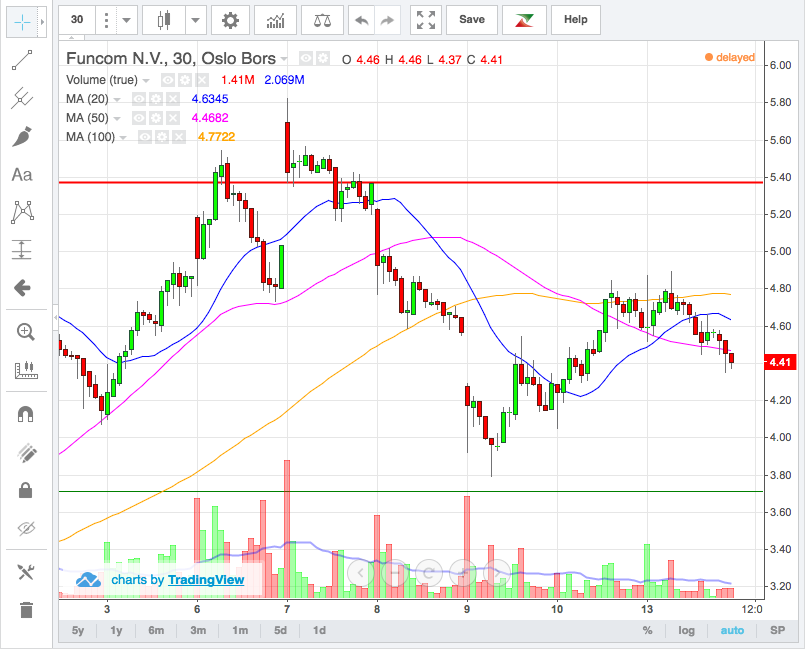Toggle lock all drawing tools
806x650 pixels.
tap(25, 490)
